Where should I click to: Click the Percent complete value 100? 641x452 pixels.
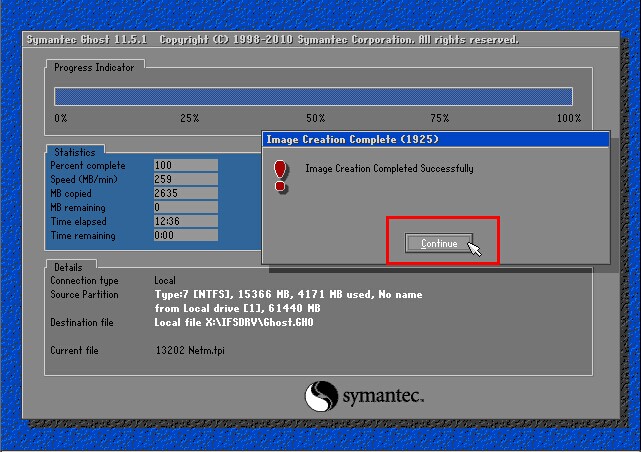[185, 165]
